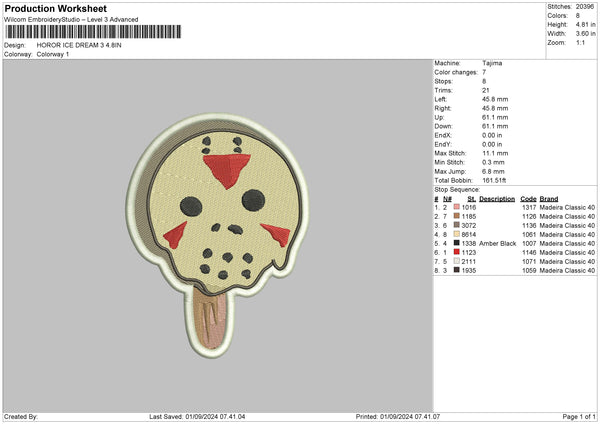Click the Amber Black 1338 color swatch
The height and width of the screenshot is (424, 600).
[457, 243]
